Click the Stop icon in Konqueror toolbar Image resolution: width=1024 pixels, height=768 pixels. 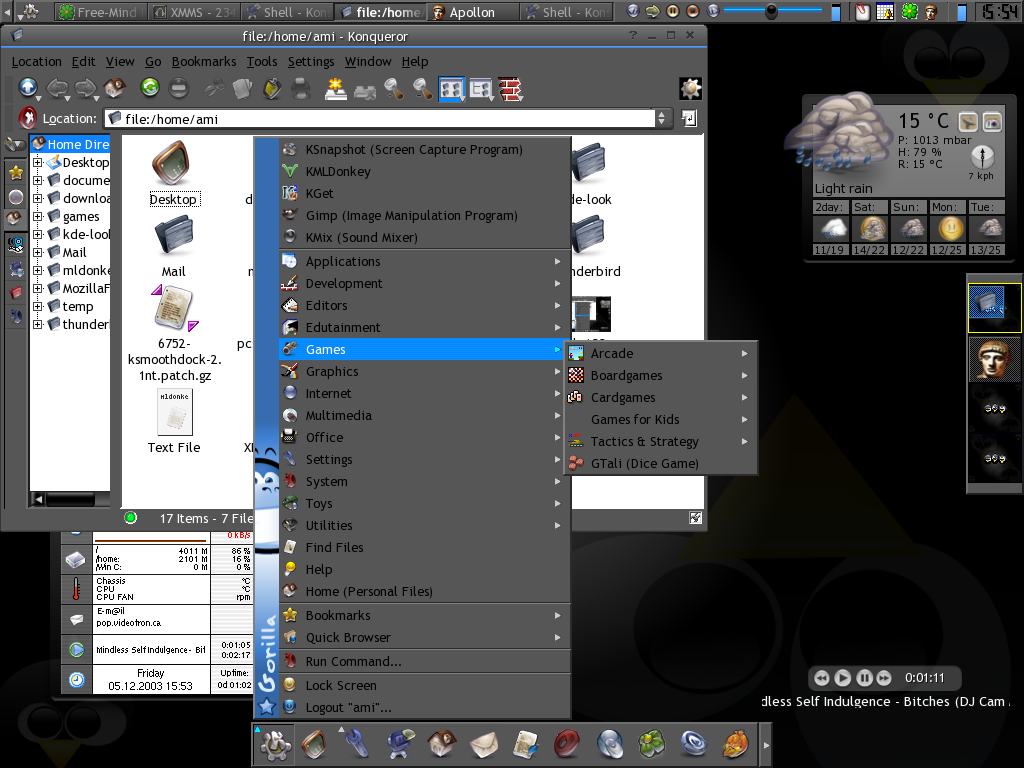click(179, 88)
